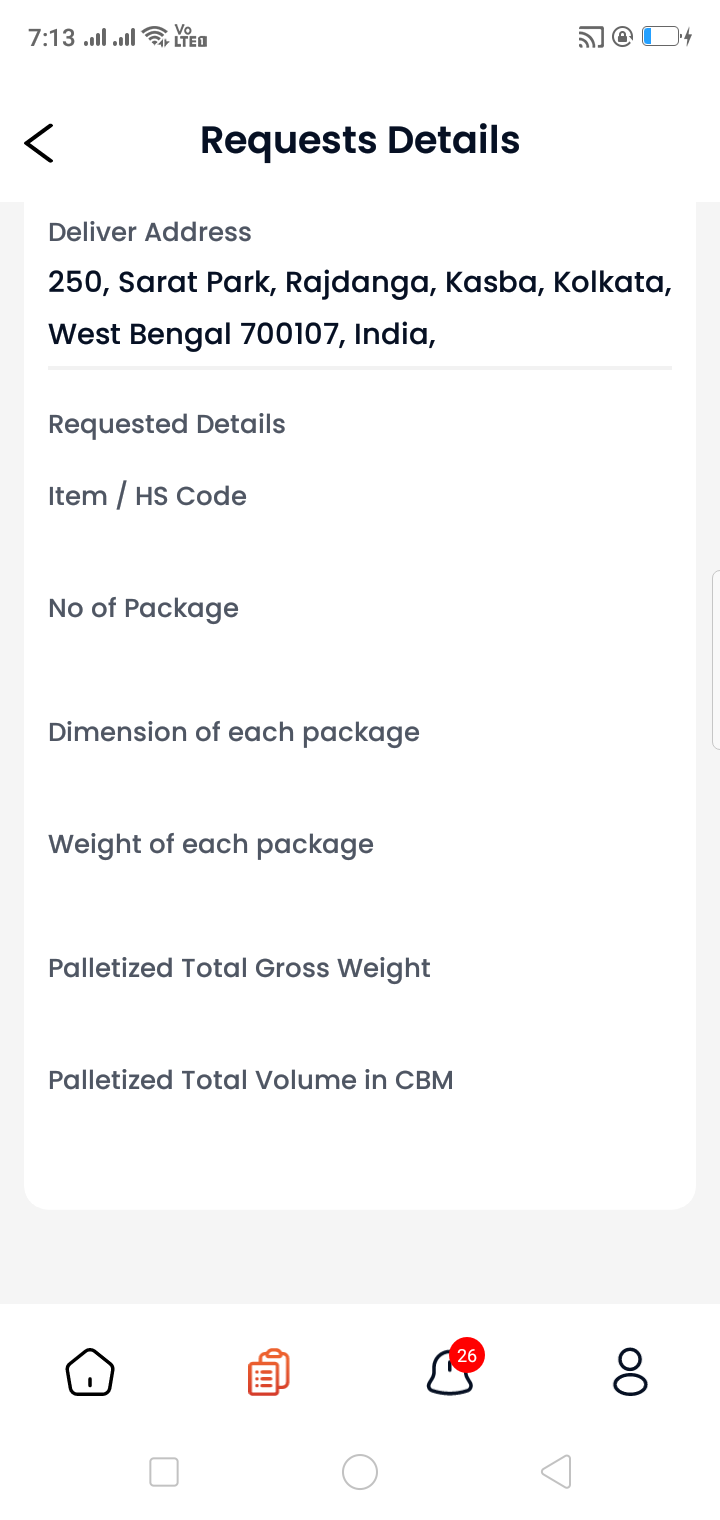Tap Android back triangle button

[x=556, y=1472]
